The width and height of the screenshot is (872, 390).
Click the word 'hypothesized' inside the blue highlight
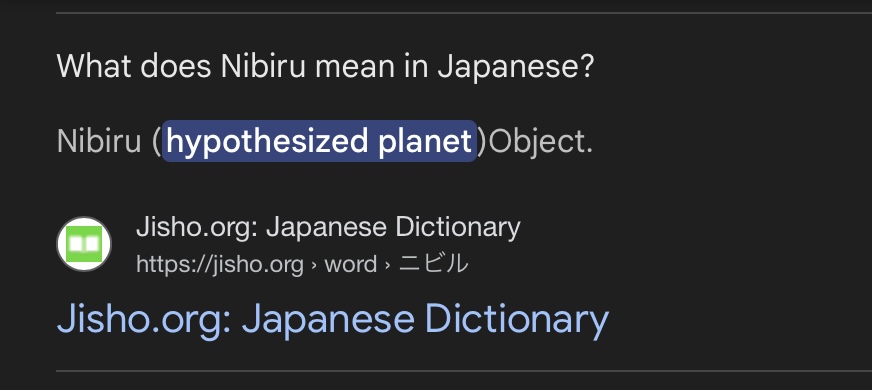(x=267, y=142)
